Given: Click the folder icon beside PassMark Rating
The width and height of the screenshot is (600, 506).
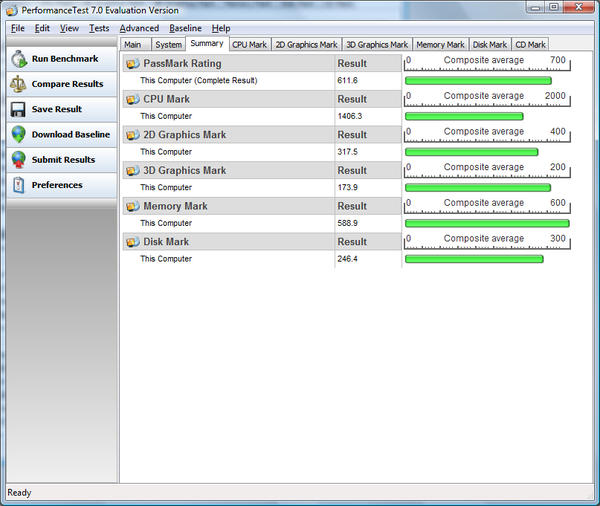Looking at the screenshot, I should [131, 63].
